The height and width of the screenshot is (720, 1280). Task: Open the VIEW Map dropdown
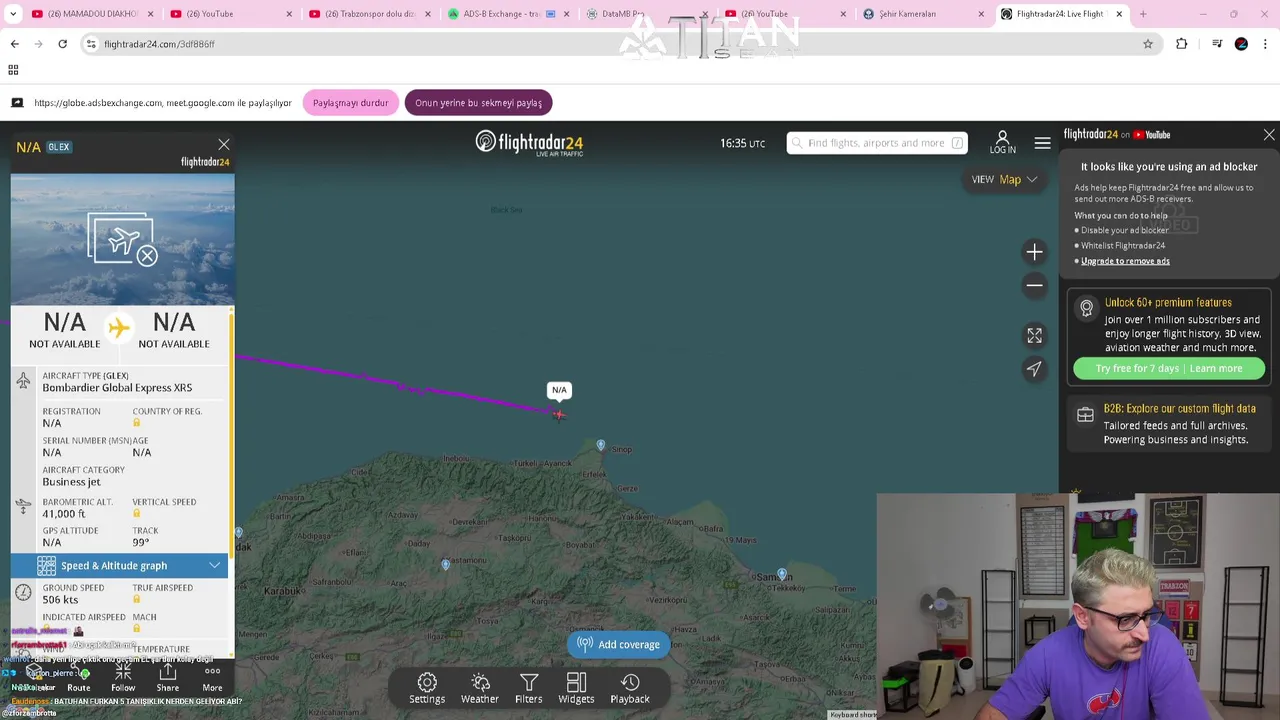coord(1004,180)
